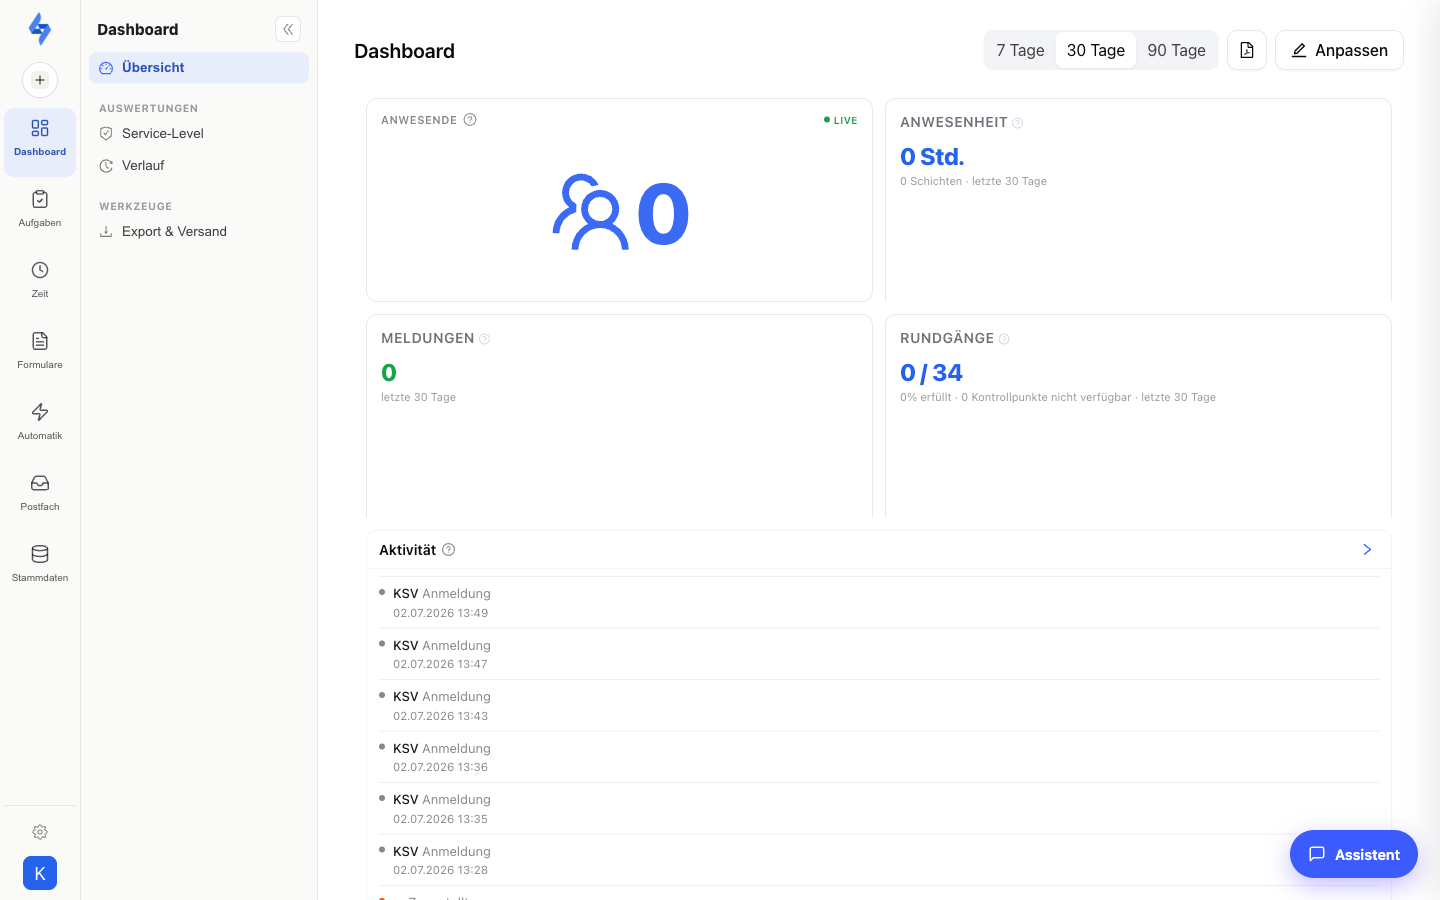Image resolution: width=1440 pixels, height=900 pixels.
Task: Click the app logo at the top of the sidebar
Action: click(x=40, y=29)
